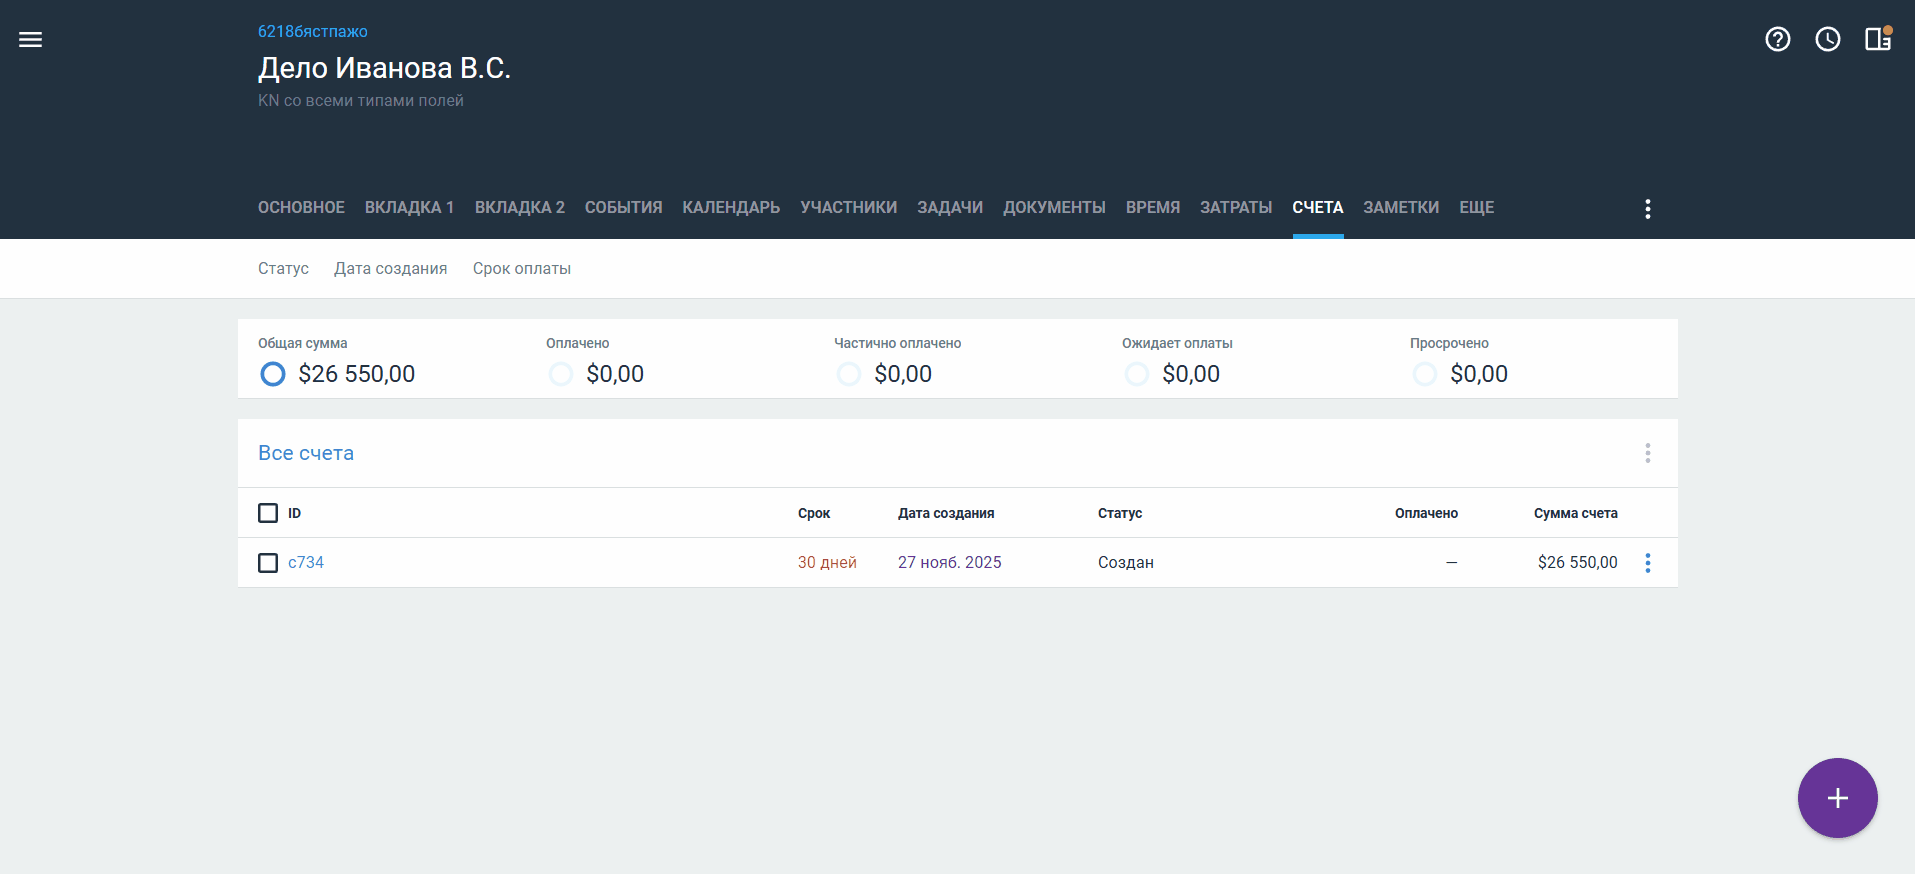1915x874 pixels.
Task: Open the Все счета section three-dot menu
Action: [1647, 453]
